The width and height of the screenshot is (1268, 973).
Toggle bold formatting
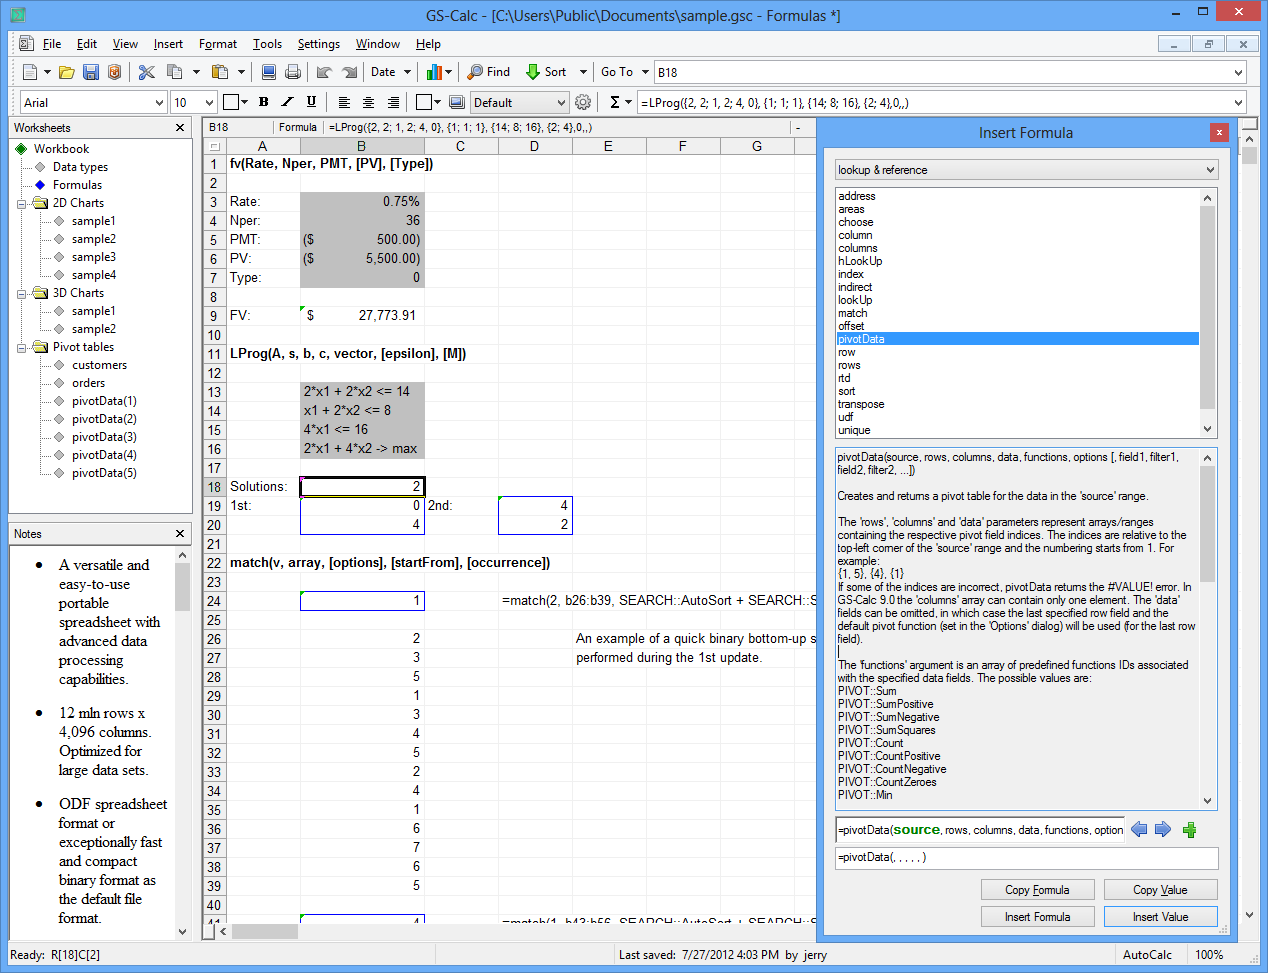pos(264,101)
